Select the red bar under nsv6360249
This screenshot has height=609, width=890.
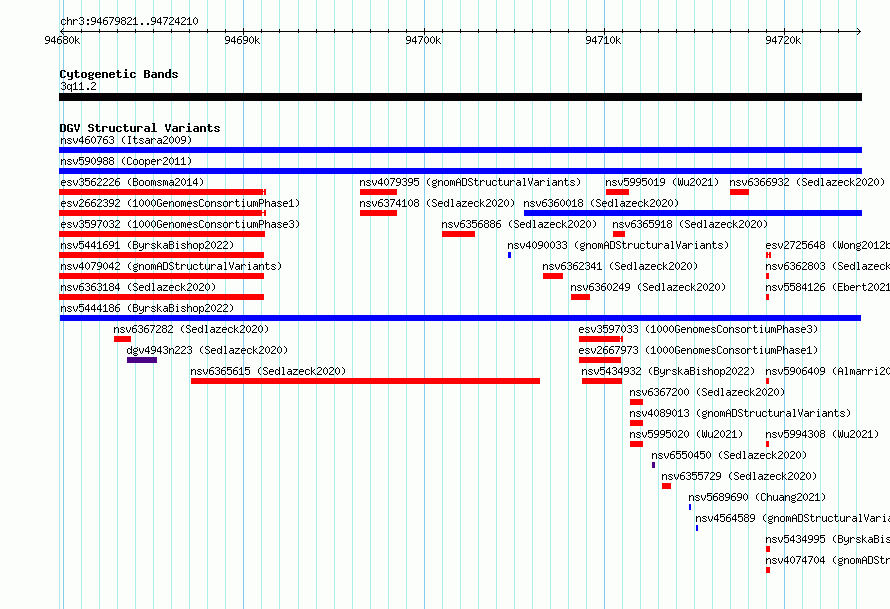pos(581,297)
